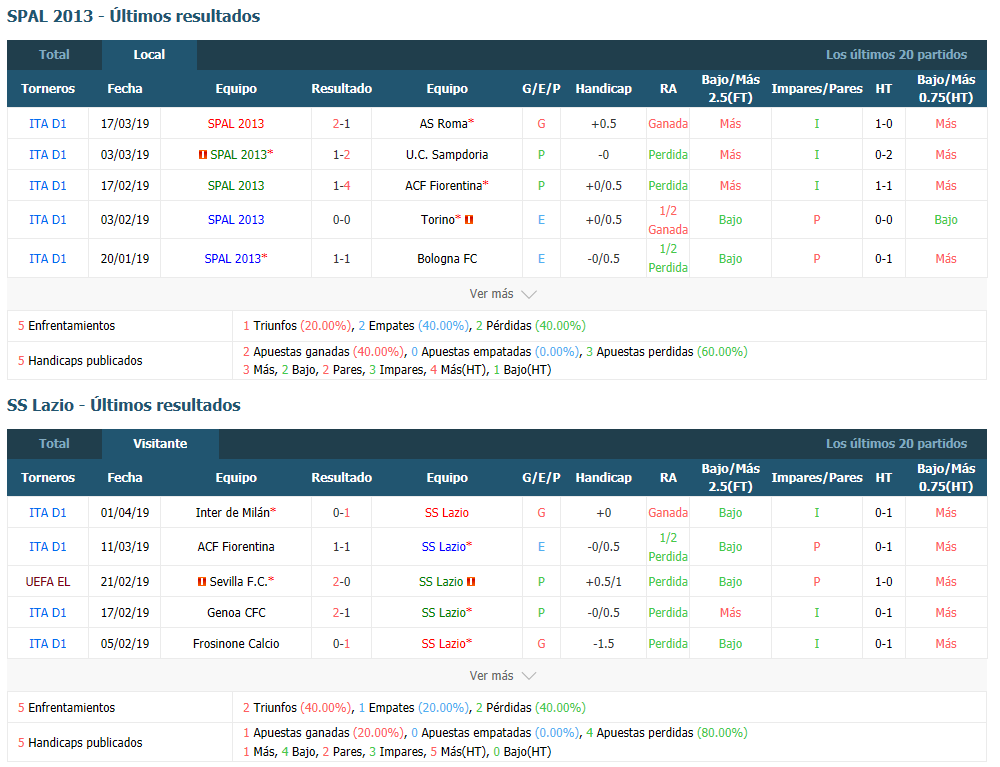Open 'Los últimos 20 partidos' in SPAL section
Viewport: 1000px width, 767px height.
coord(896,55)
